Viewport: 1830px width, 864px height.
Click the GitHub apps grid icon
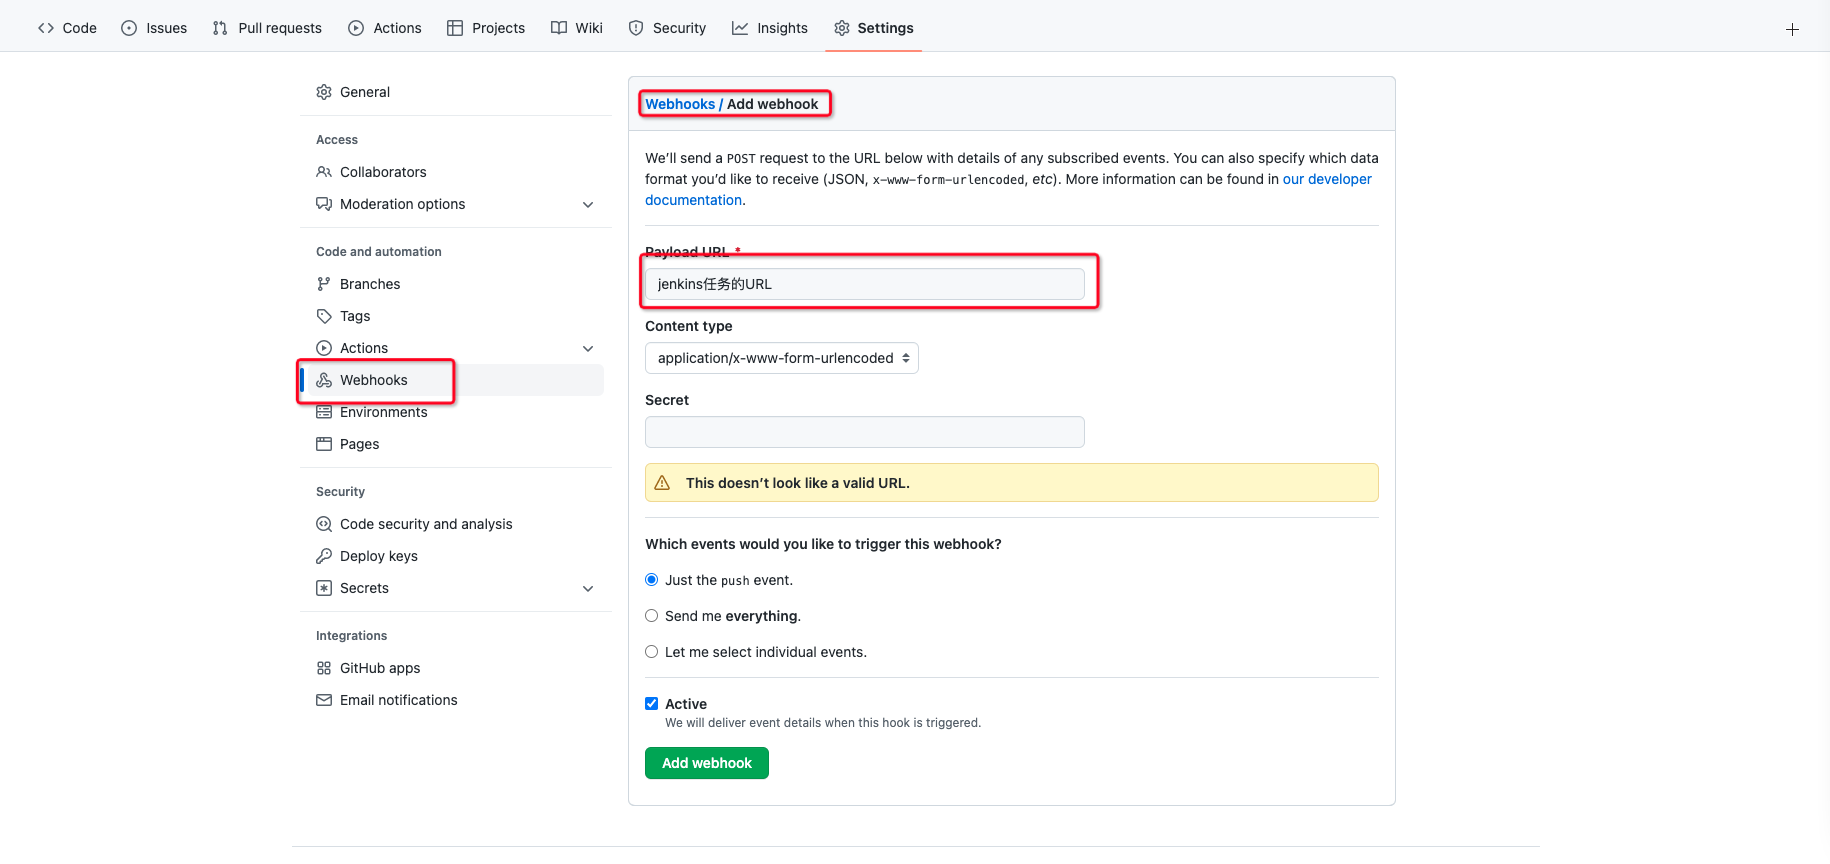click(x=324, y=668)
